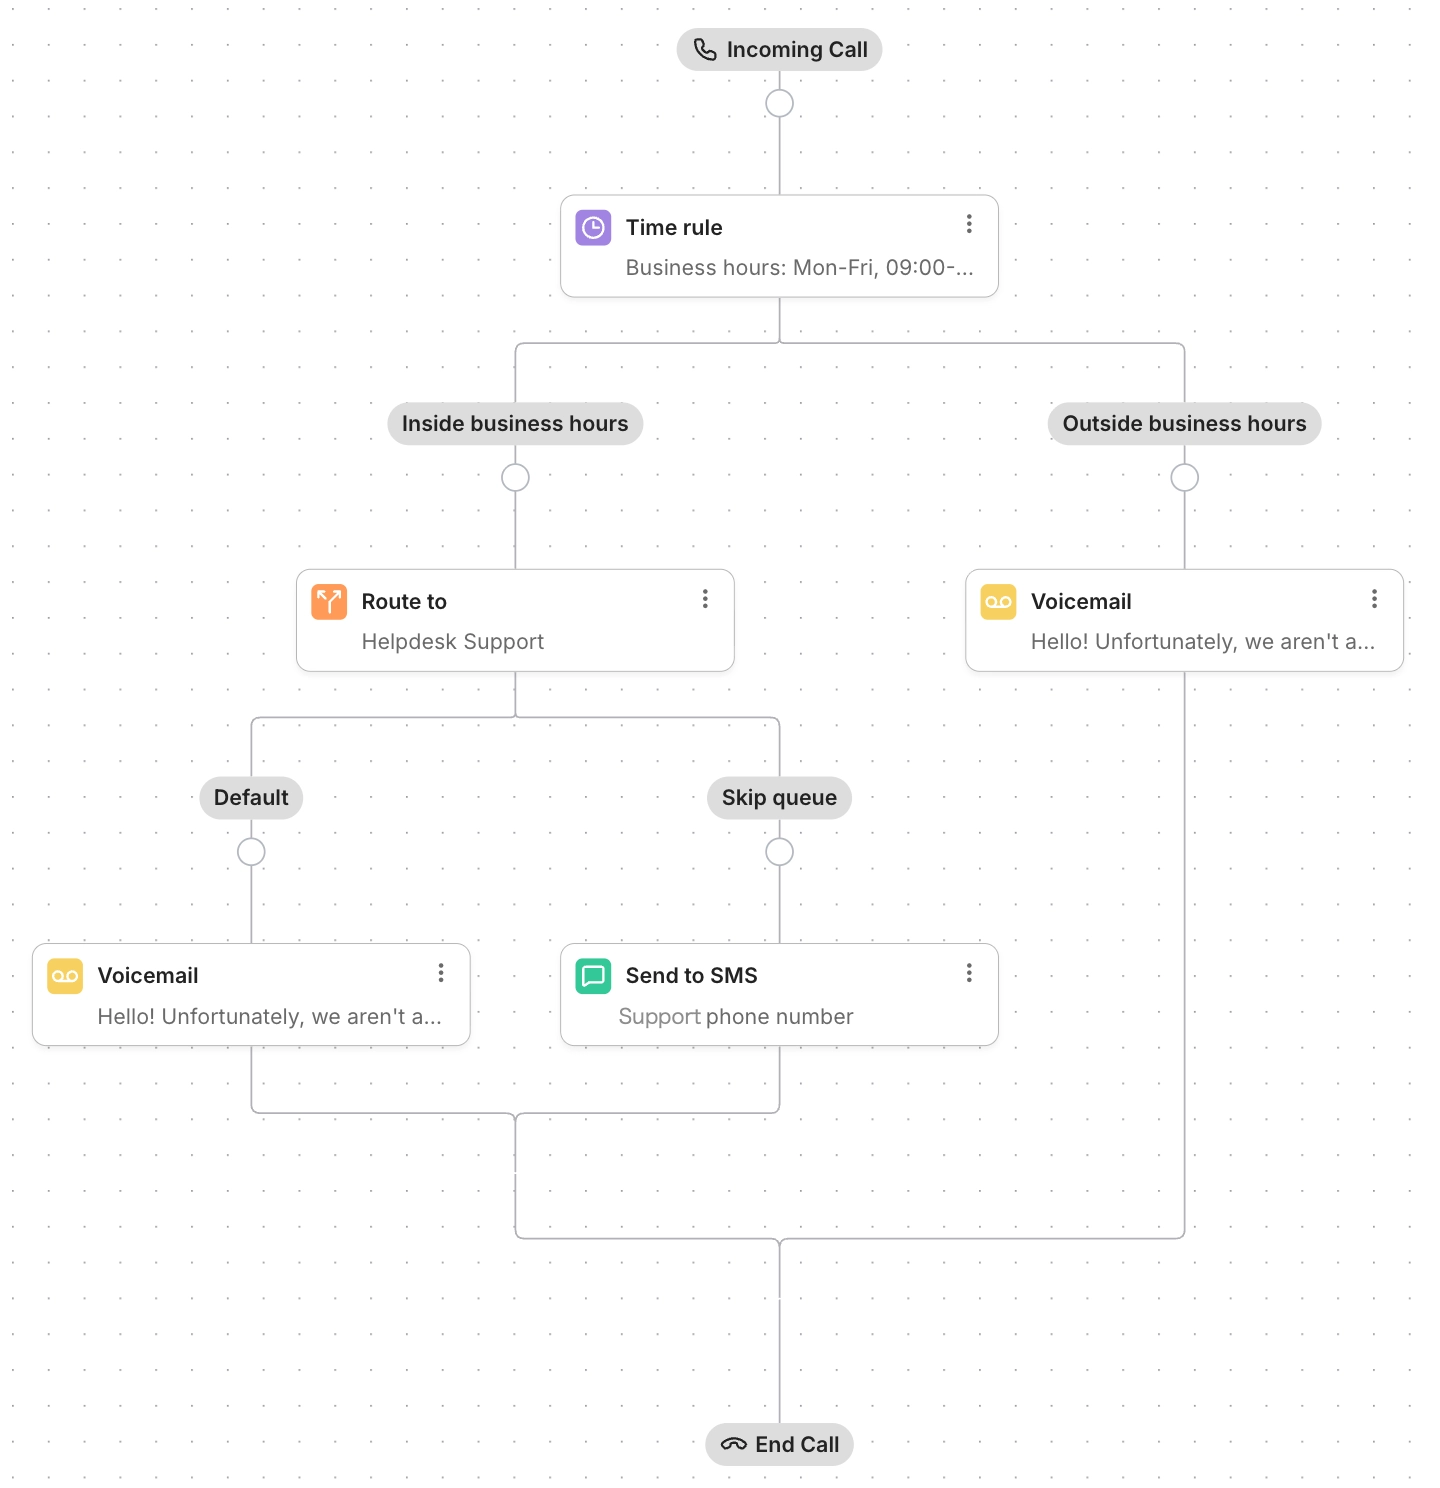The height and width of the screenshot is (1488, 1440).
Task: Open the Send to SMS options menu
Action: click(968, 972)
